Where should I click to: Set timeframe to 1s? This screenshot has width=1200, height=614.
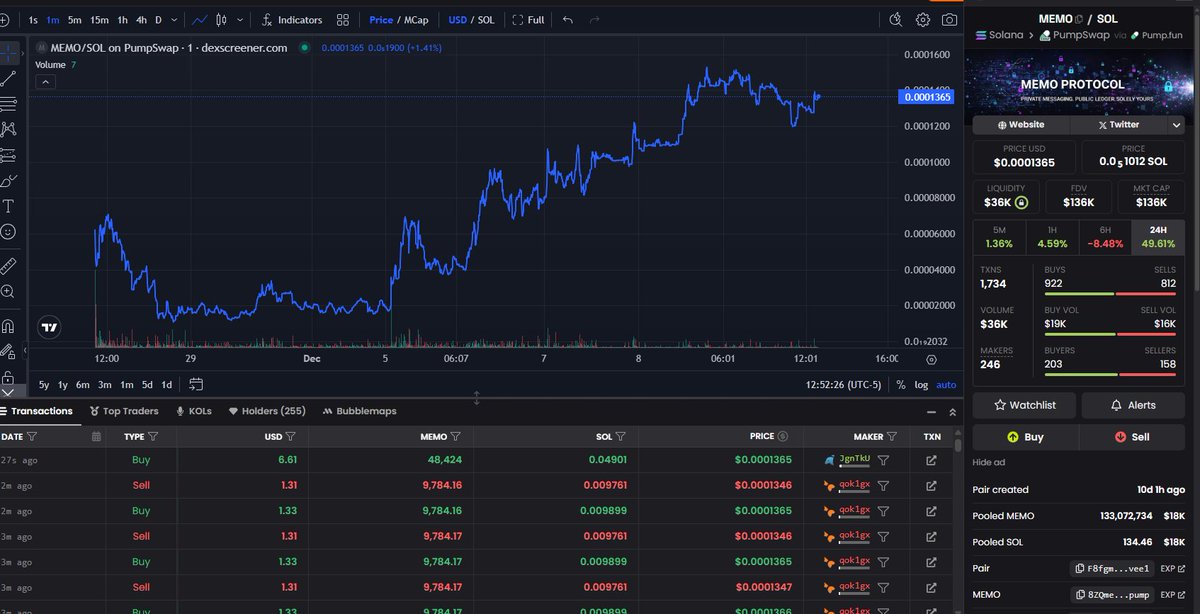pyautogui.click(x=33, y=19)
